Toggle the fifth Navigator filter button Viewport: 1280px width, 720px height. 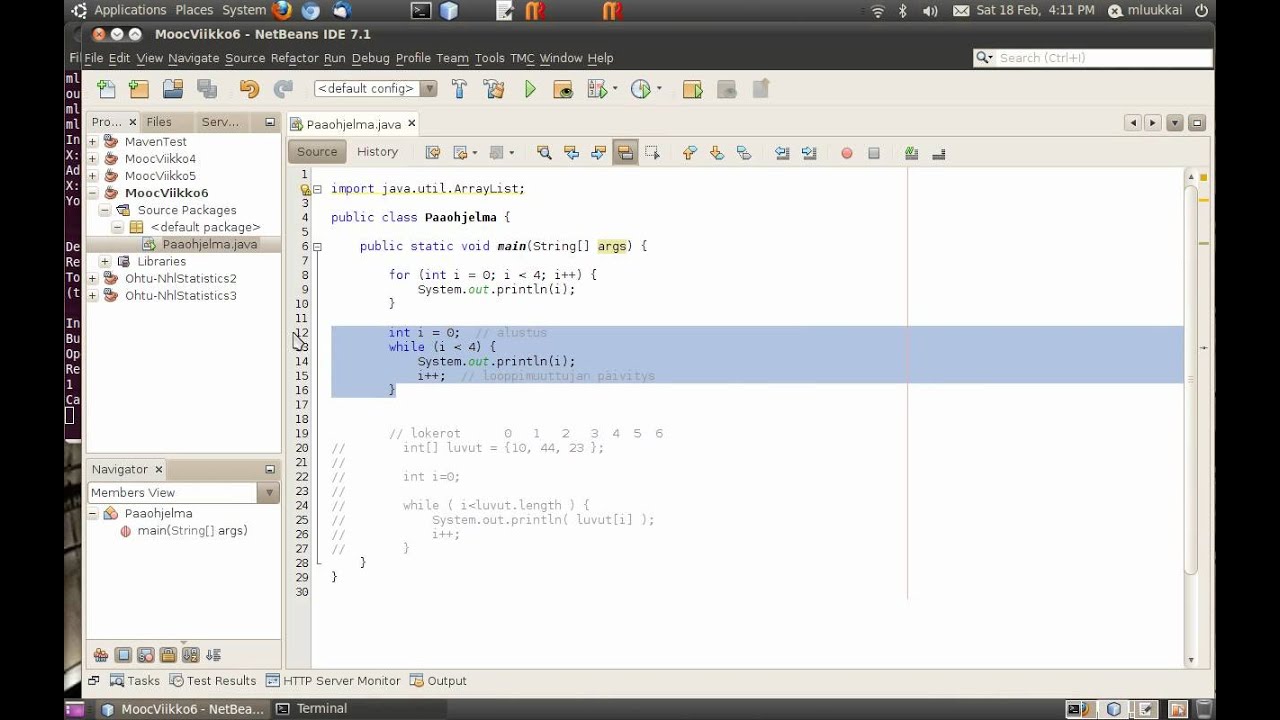pyautogui.click(x=191, y=655)
